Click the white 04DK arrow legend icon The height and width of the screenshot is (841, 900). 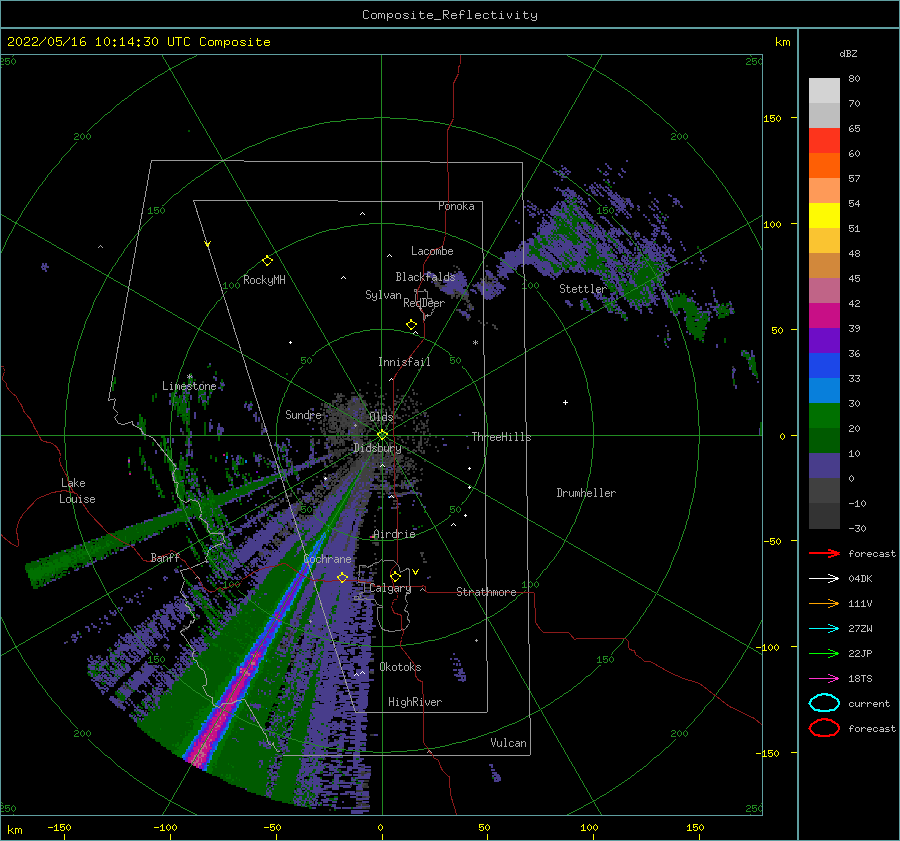click(x=824, y=578)
